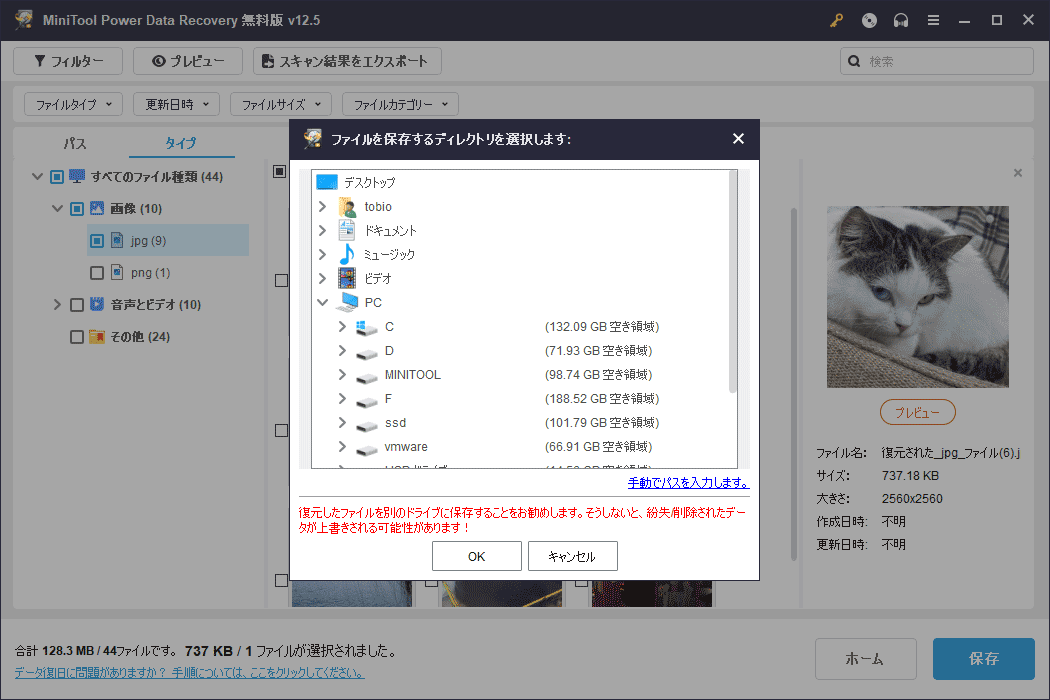
Task: Select the vmware drive icon
Action: point(367,449)
